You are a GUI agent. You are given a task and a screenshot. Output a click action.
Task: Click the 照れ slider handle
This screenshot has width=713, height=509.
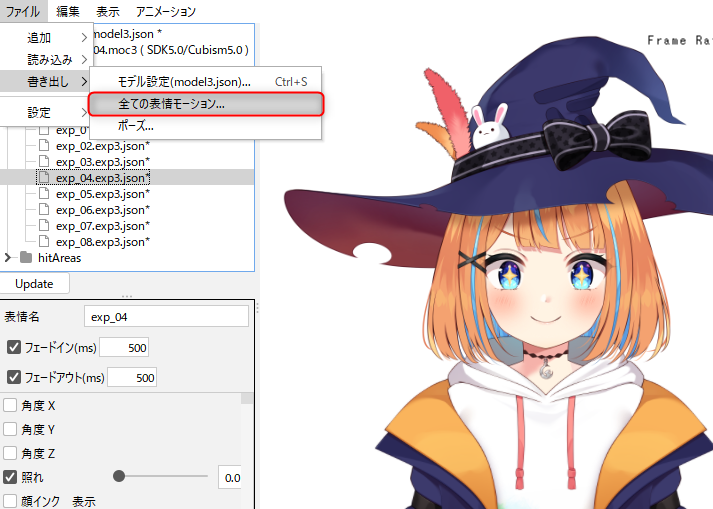(119, 477)
